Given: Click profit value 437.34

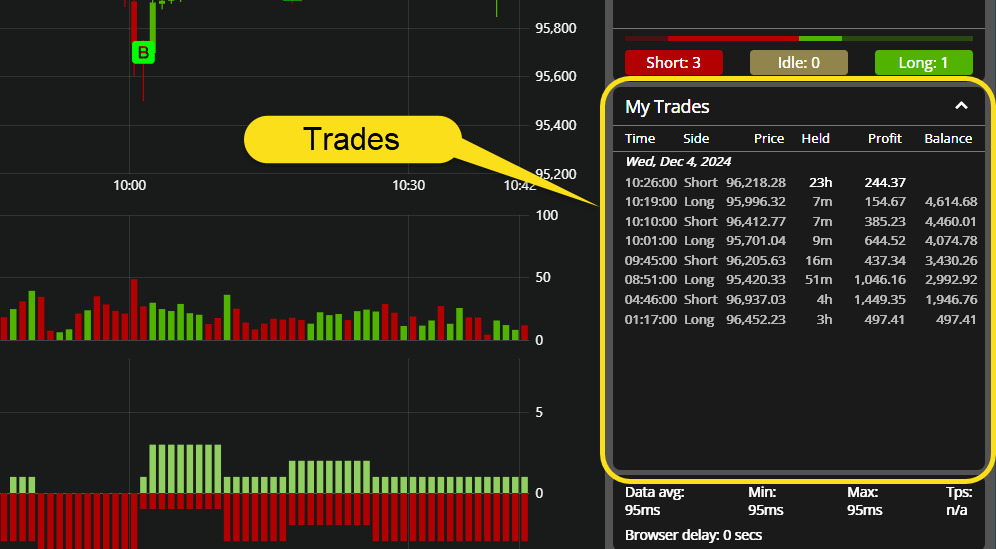Looking at the screenshot, I should pyautogui.click(x=885, y=261).
